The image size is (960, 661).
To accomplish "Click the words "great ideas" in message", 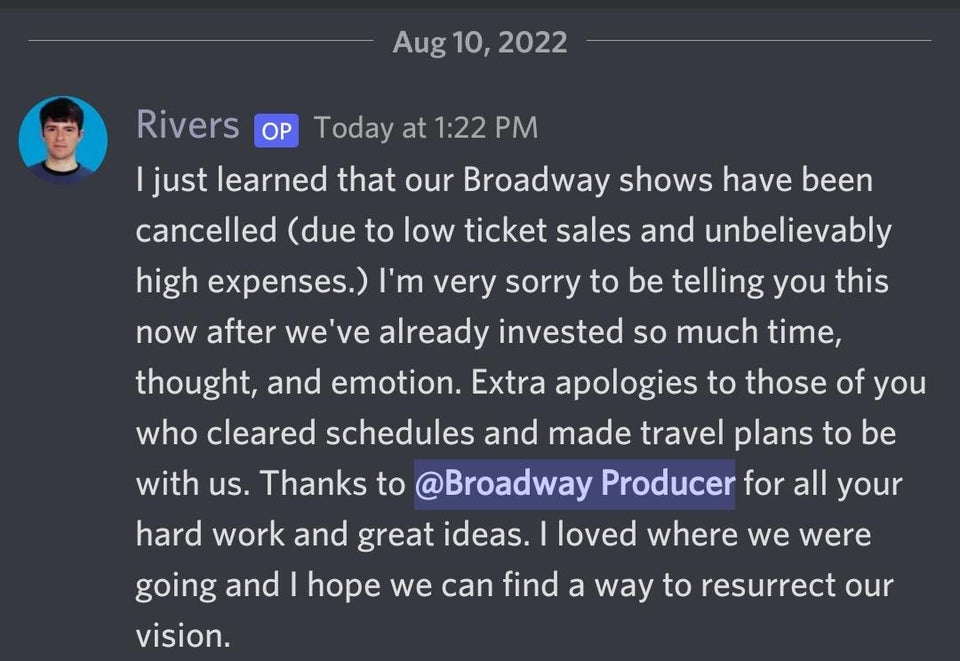I will point(437,535).
